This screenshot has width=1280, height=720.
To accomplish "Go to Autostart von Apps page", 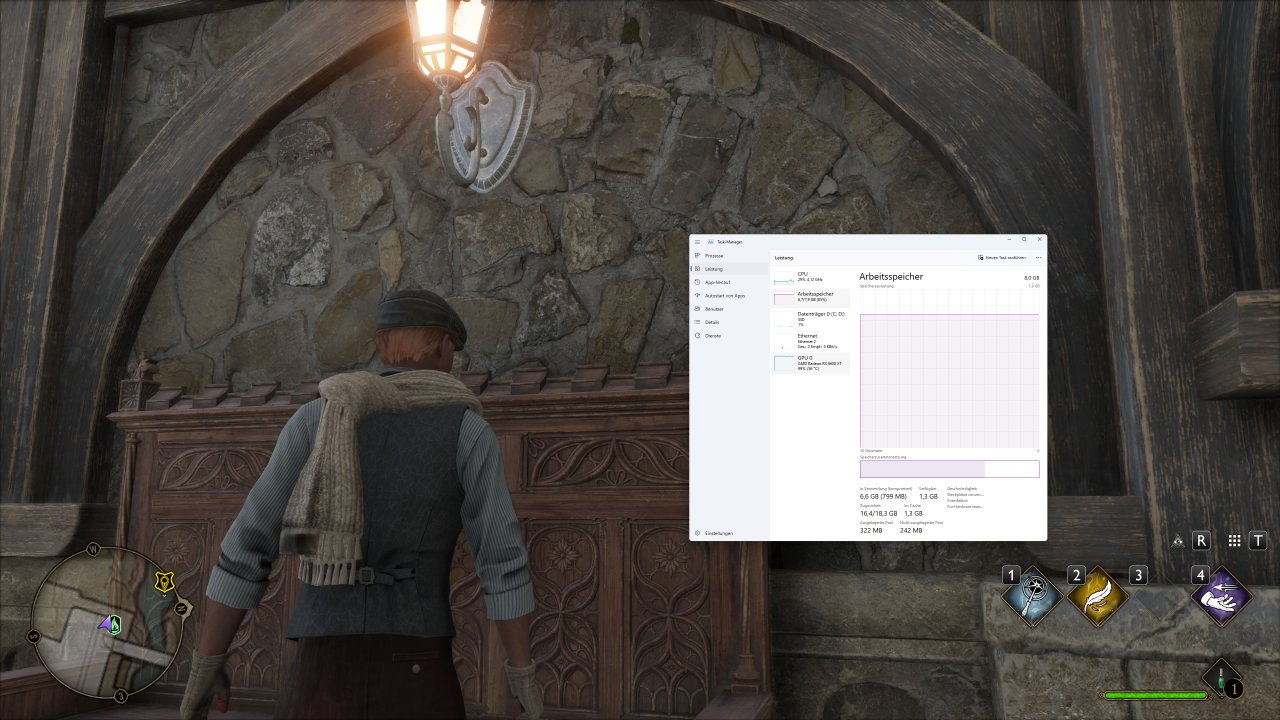I will (729, 296).
